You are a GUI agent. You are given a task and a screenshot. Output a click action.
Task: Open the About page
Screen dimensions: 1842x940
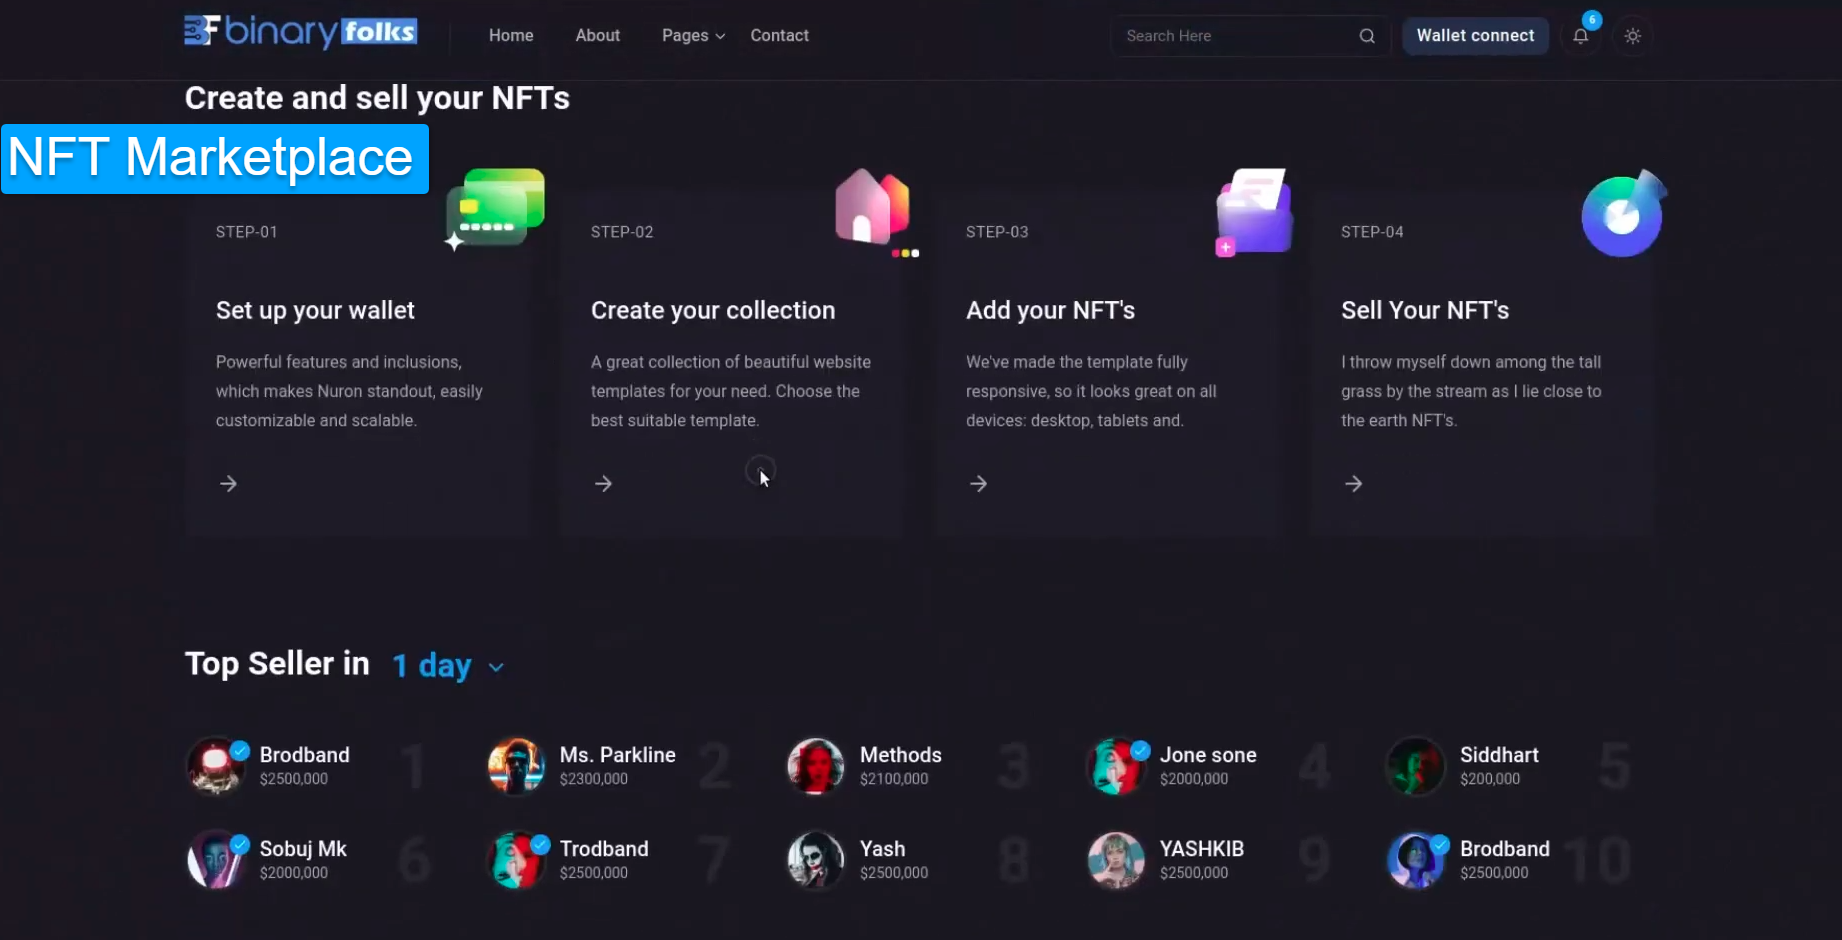click(x=597, y=36)
